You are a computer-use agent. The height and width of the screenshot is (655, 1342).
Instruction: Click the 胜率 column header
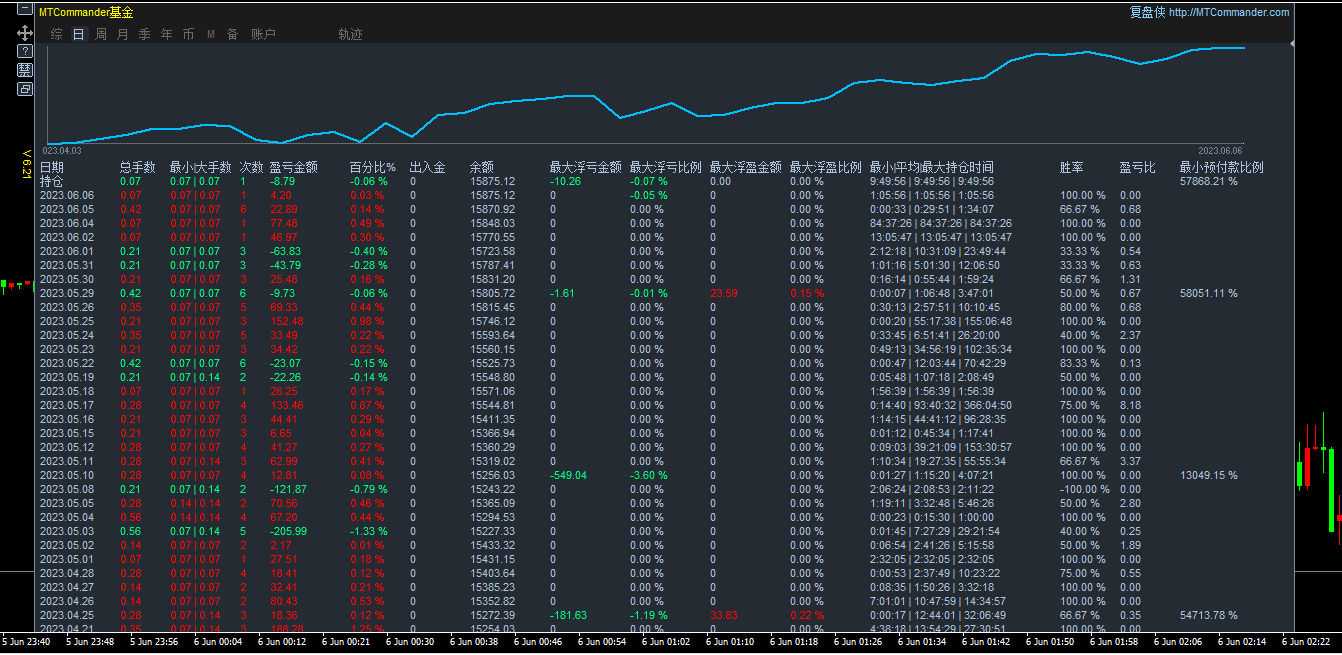[x=1071, y=168]
